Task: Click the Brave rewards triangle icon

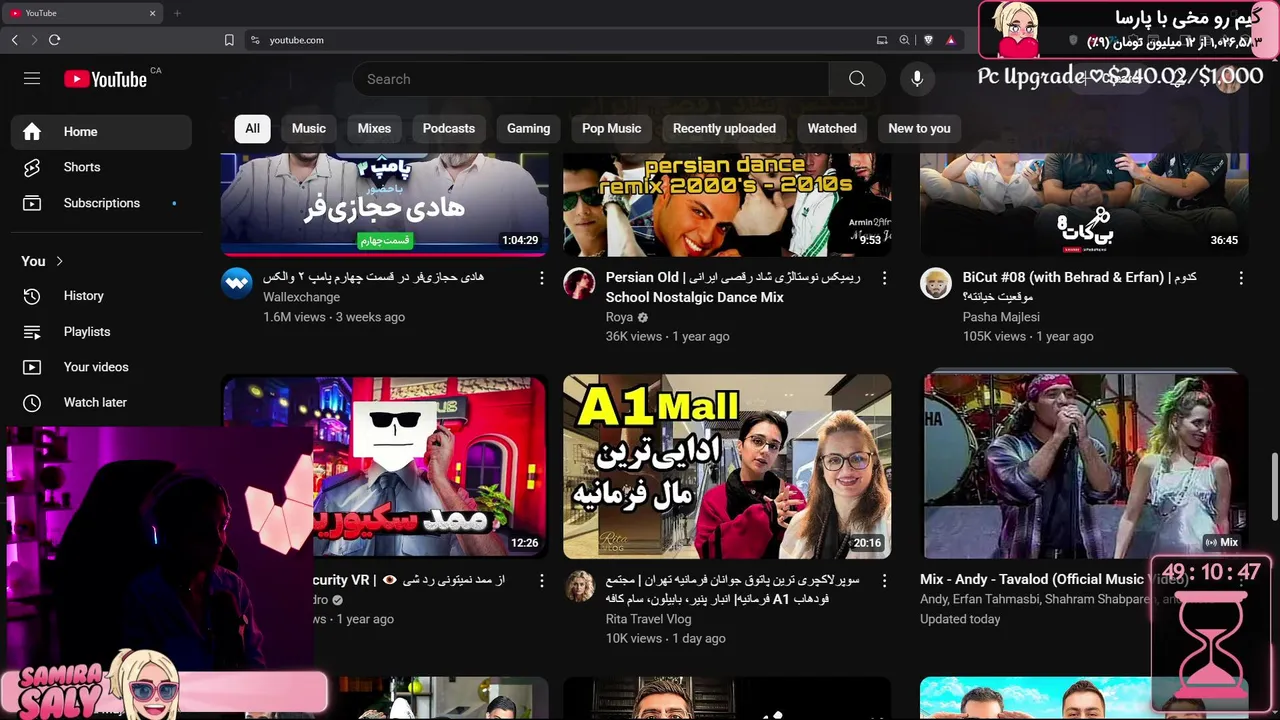Action: [x=950, y=40]
